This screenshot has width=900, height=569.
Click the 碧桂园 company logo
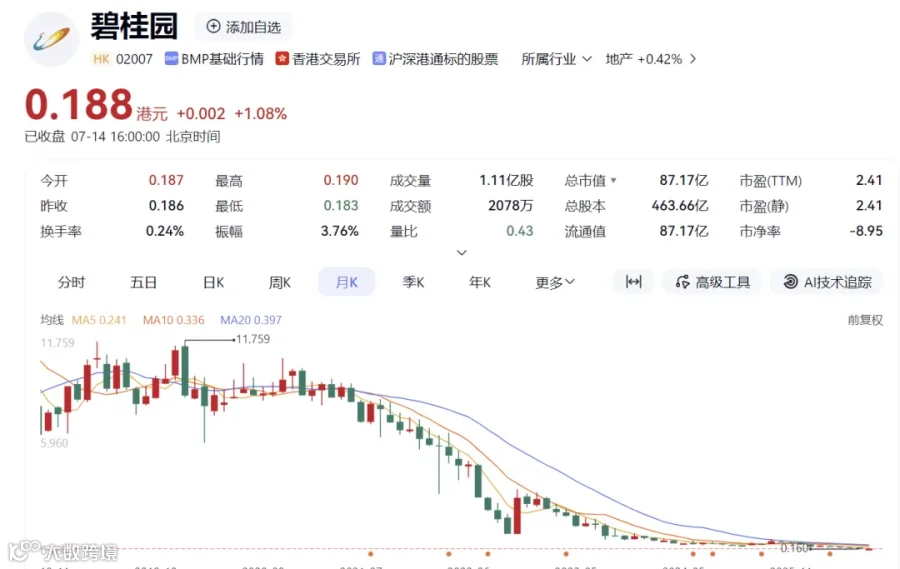point(52,39)
